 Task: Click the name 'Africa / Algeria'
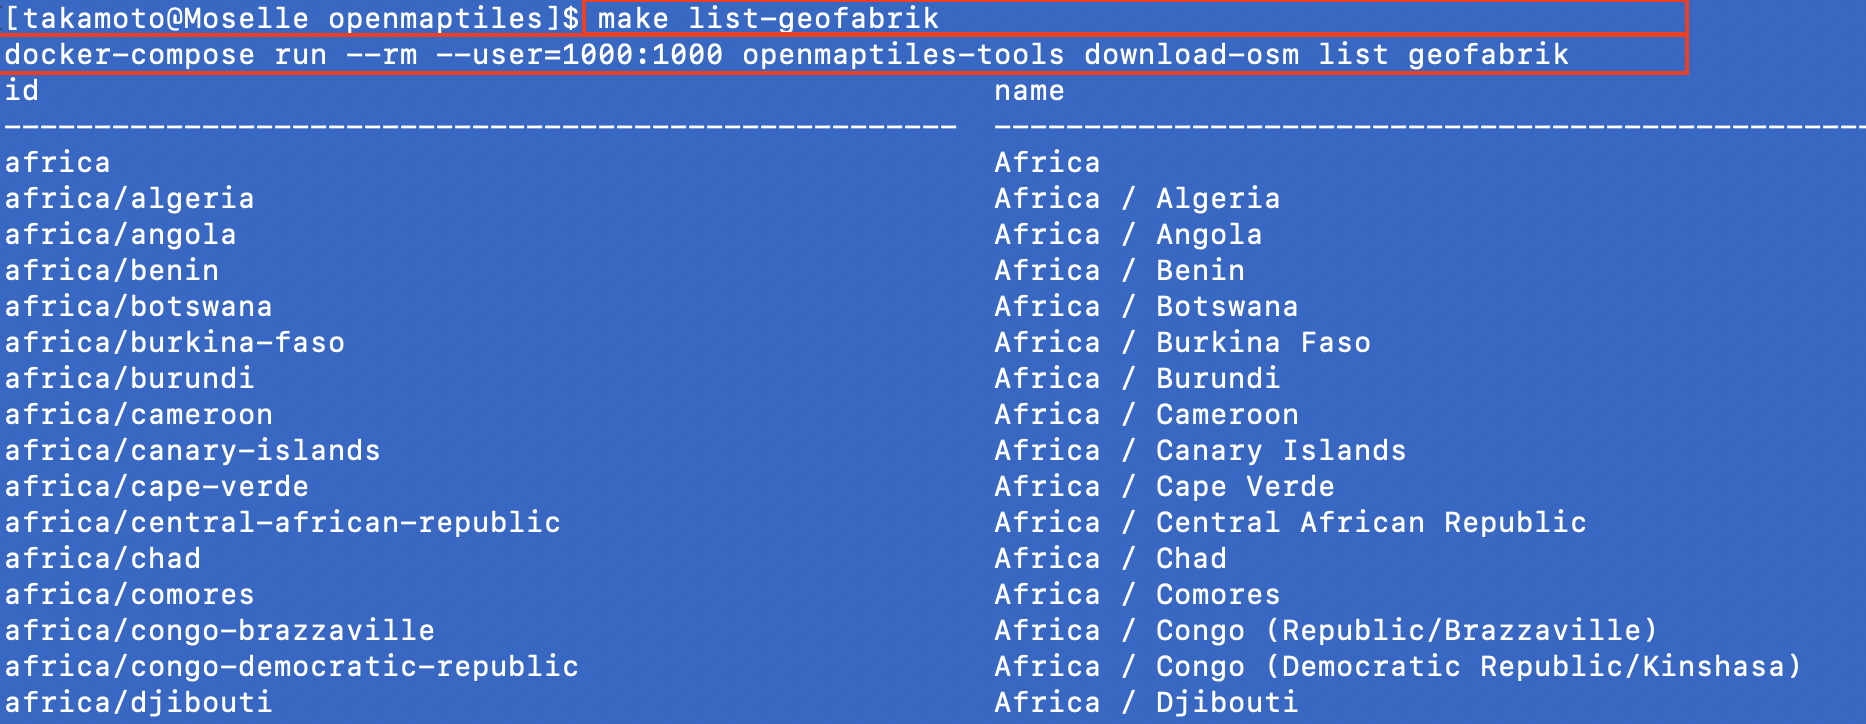click(1137, 199)
